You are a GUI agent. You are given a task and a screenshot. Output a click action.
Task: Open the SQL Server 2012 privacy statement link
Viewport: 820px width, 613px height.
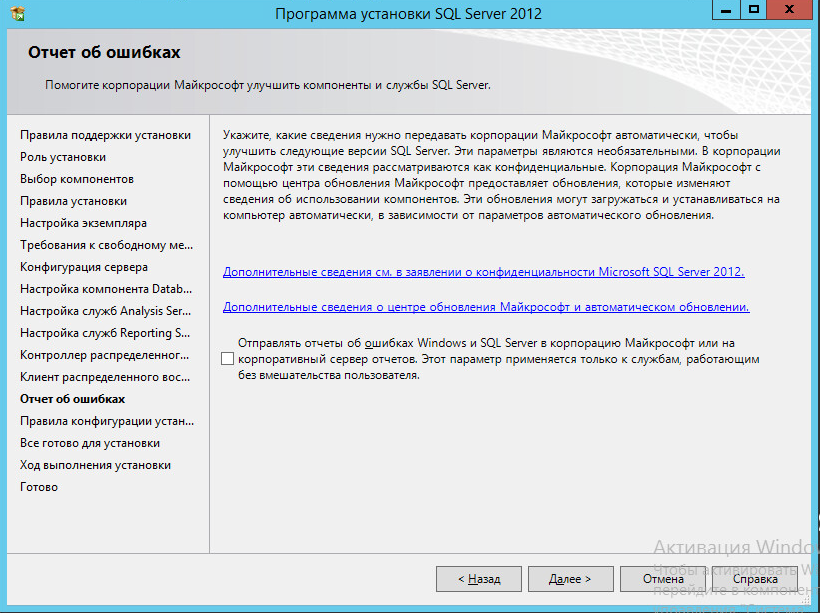point(484,272)
